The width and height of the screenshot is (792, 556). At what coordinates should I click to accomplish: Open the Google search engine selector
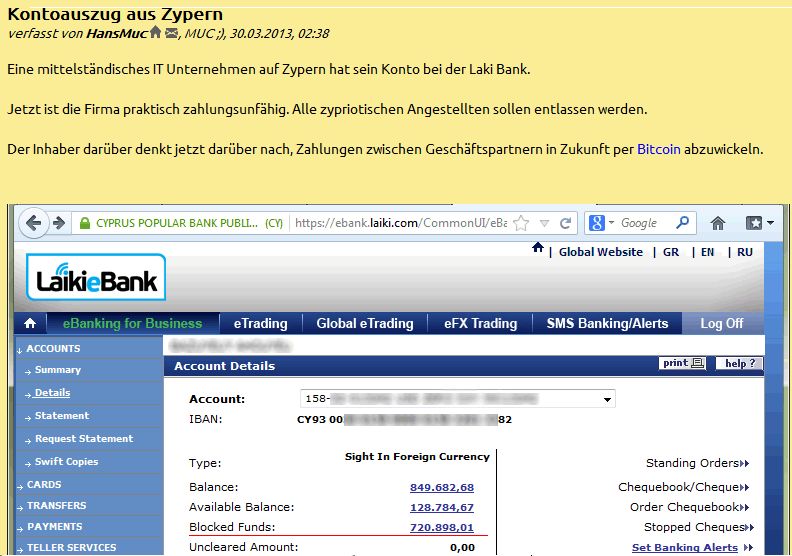[x=601, y=223]
